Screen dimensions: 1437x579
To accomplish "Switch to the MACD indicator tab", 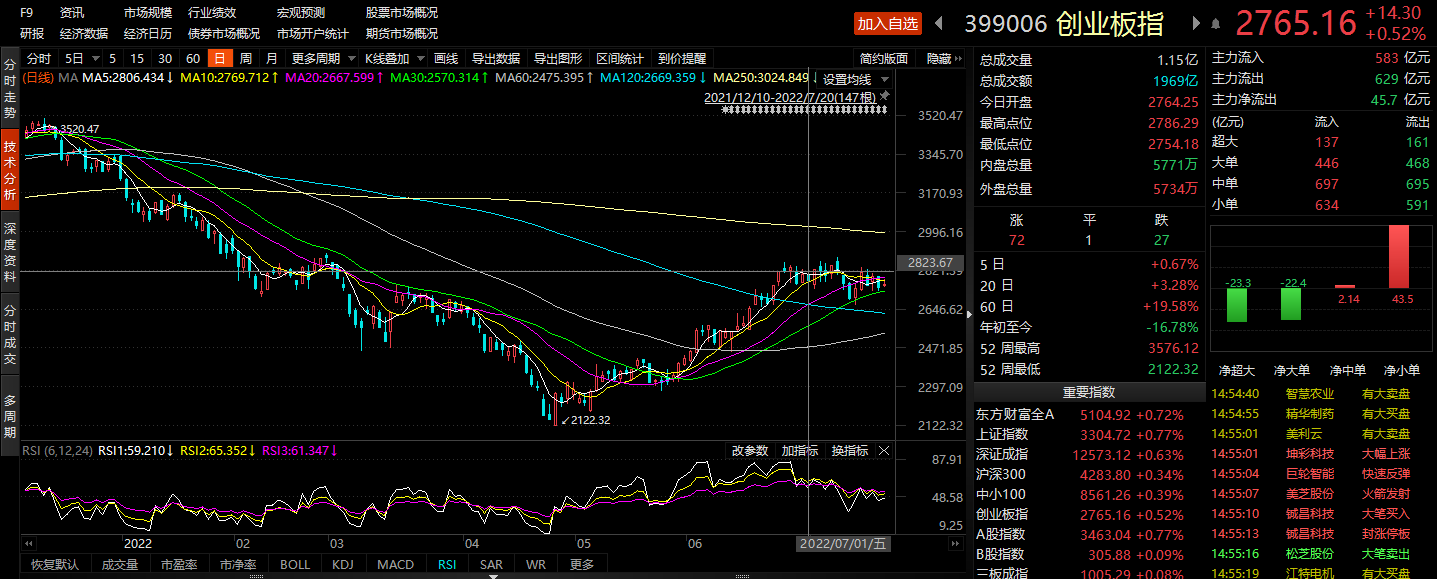I will tap(395, 564).
